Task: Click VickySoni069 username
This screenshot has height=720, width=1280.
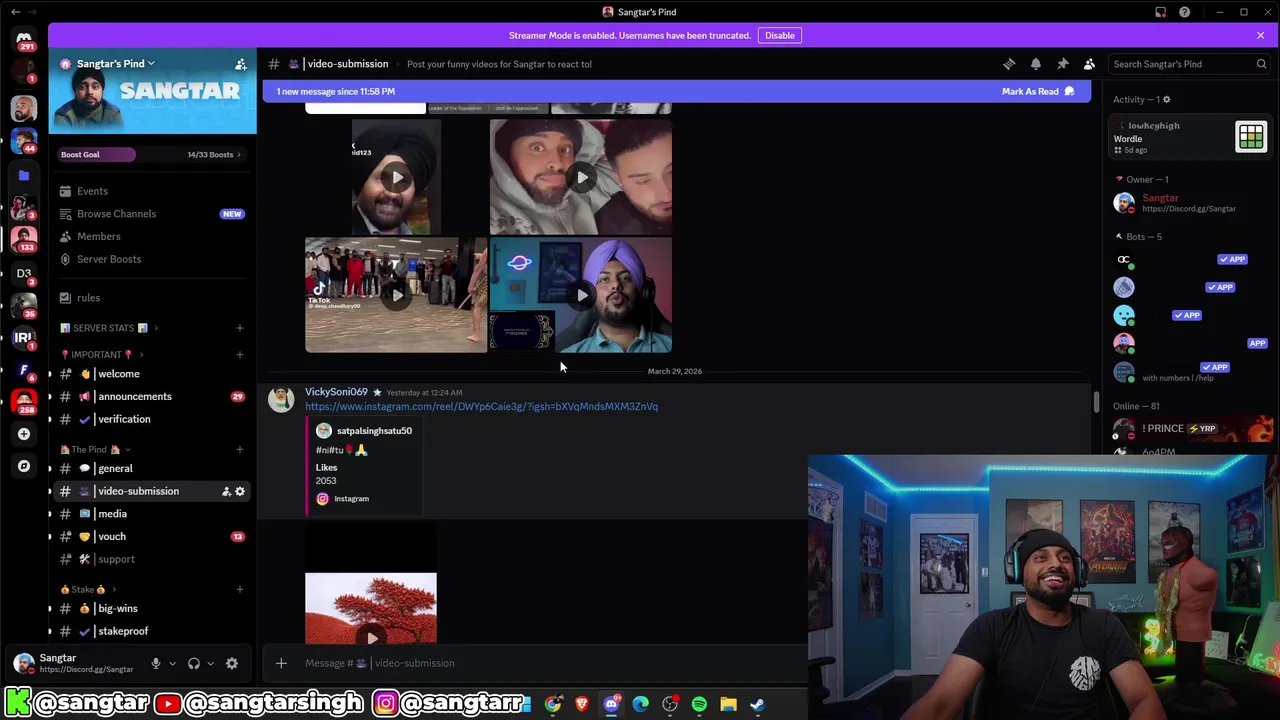Action: click(336, 392)
